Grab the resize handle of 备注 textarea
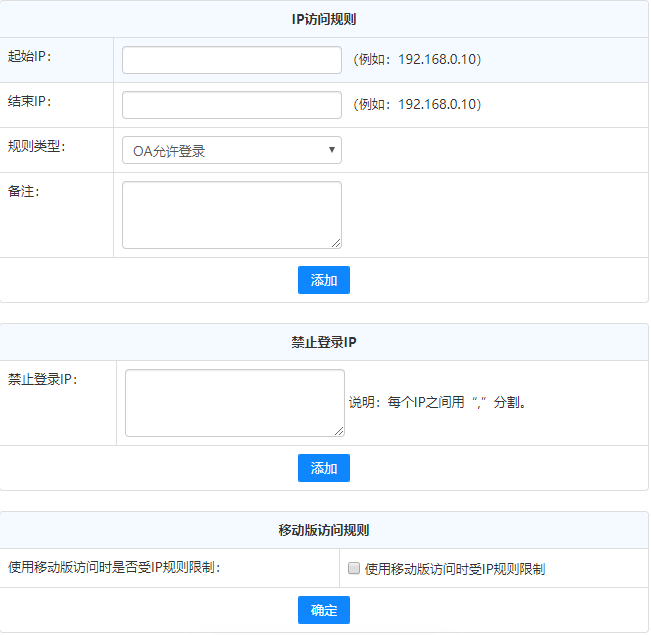 click(336, 243)
